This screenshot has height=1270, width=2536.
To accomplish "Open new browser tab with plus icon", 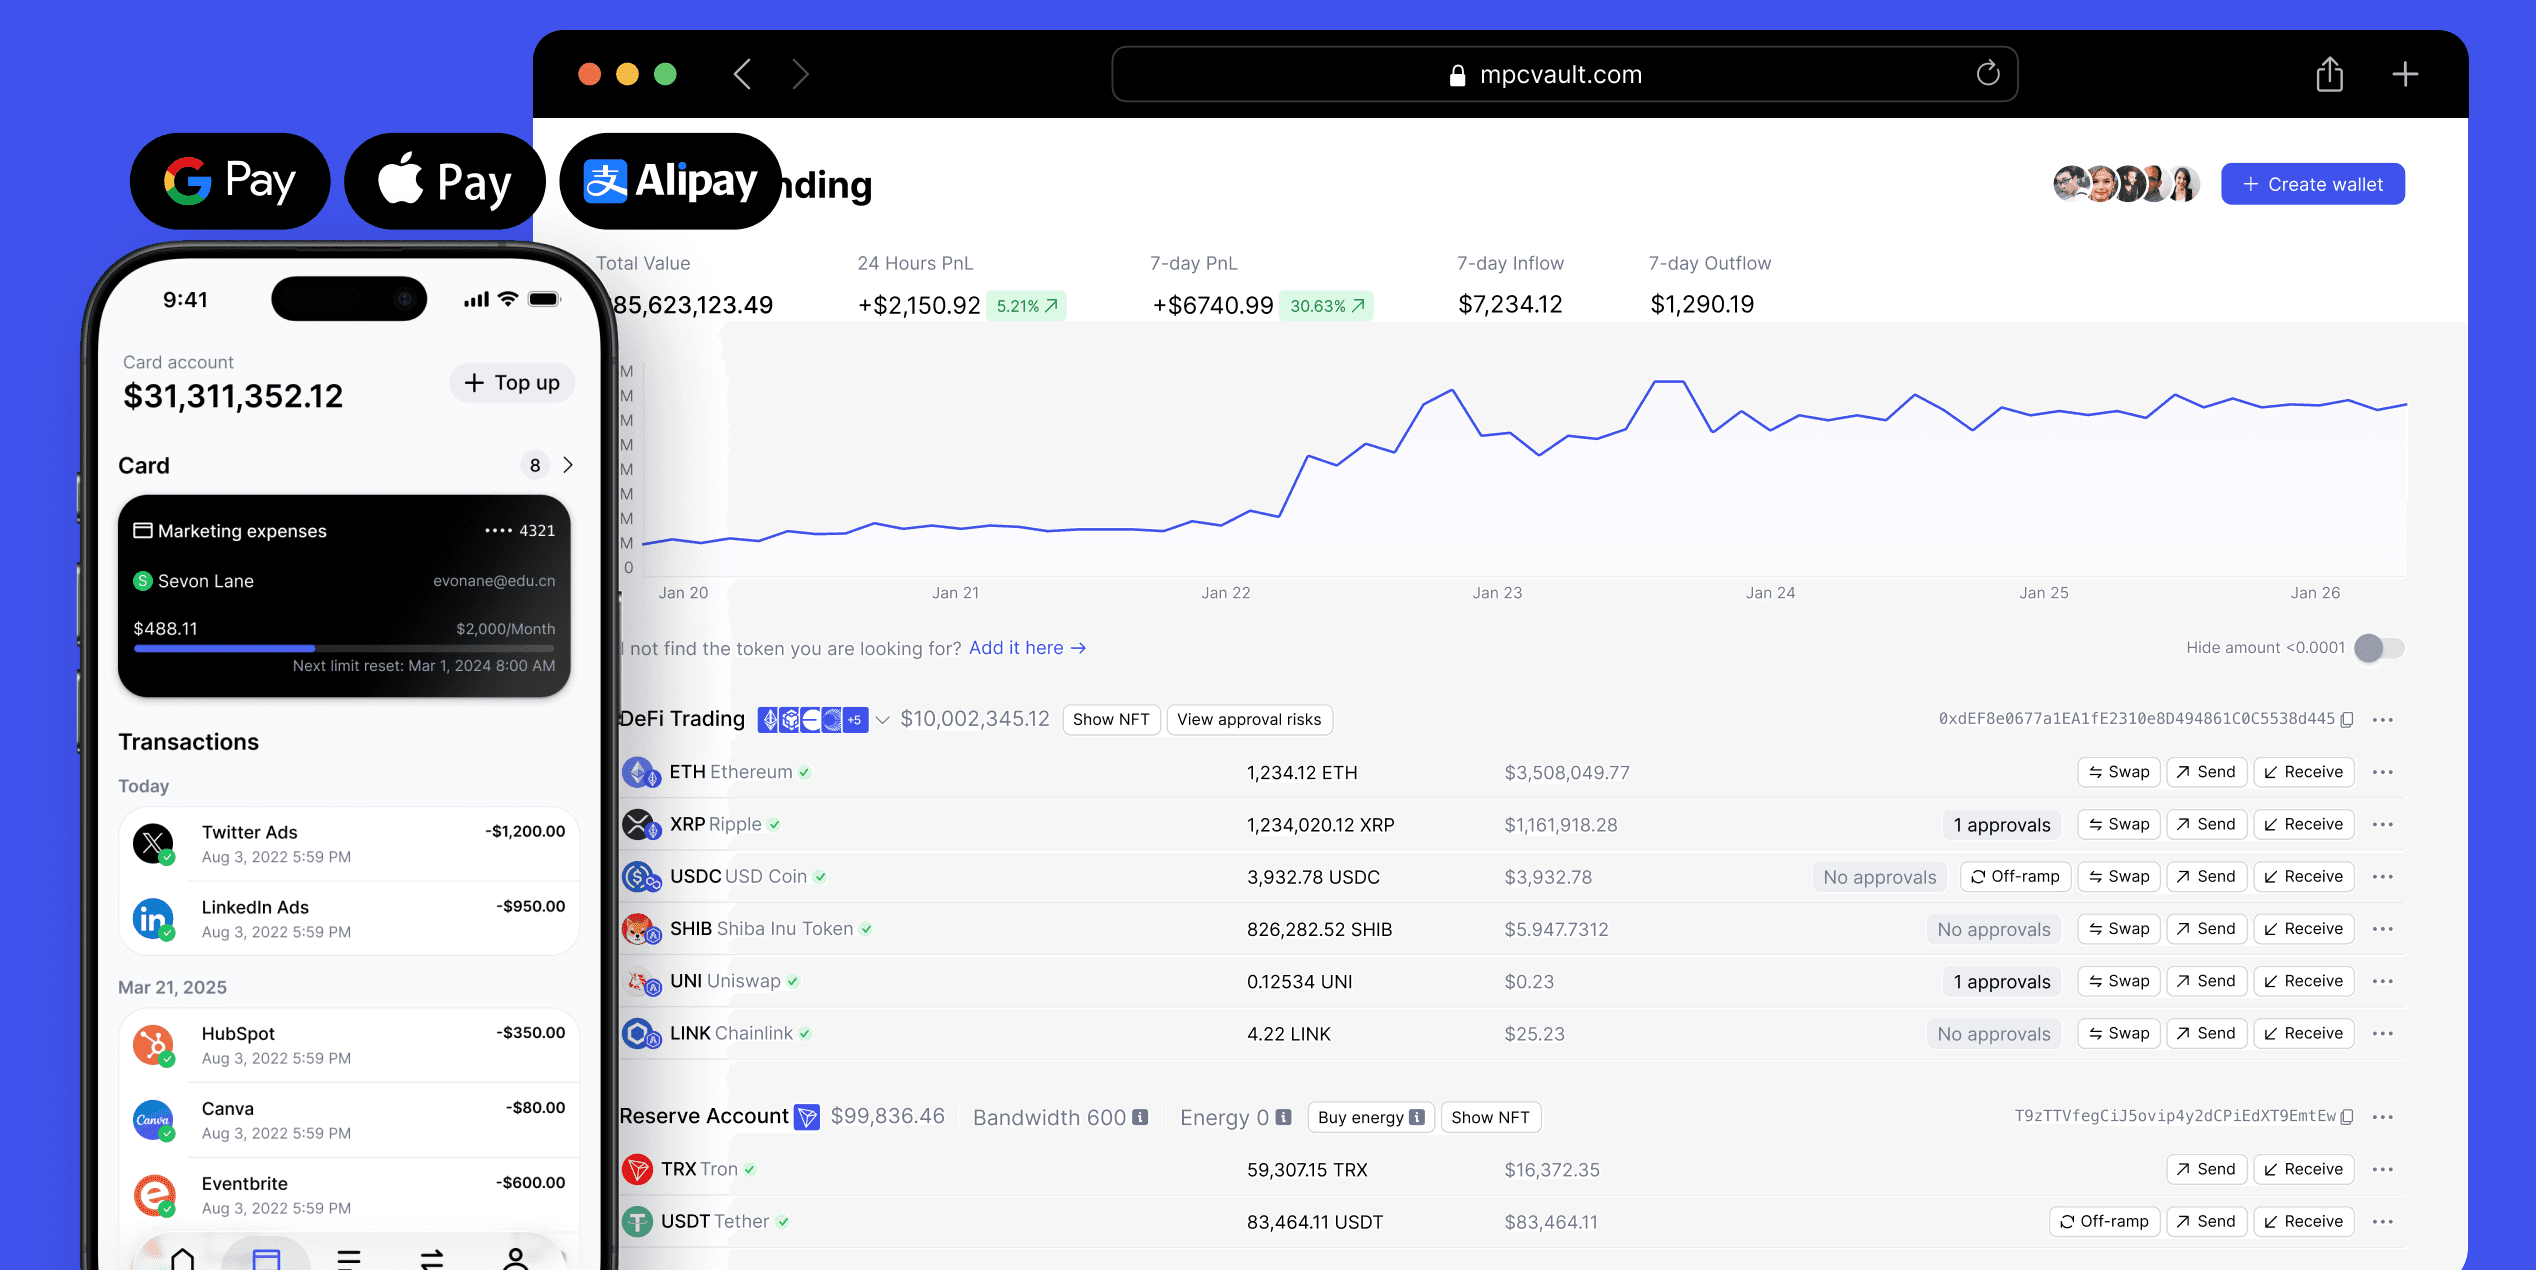I will coord(2405,74).
